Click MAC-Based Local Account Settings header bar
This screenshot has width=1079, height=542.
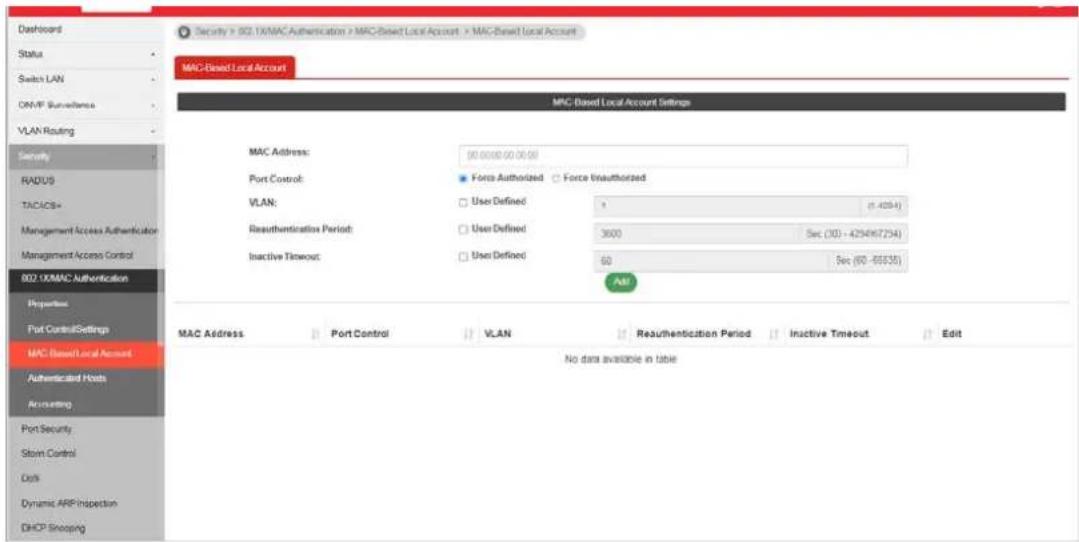click(621, 102)
